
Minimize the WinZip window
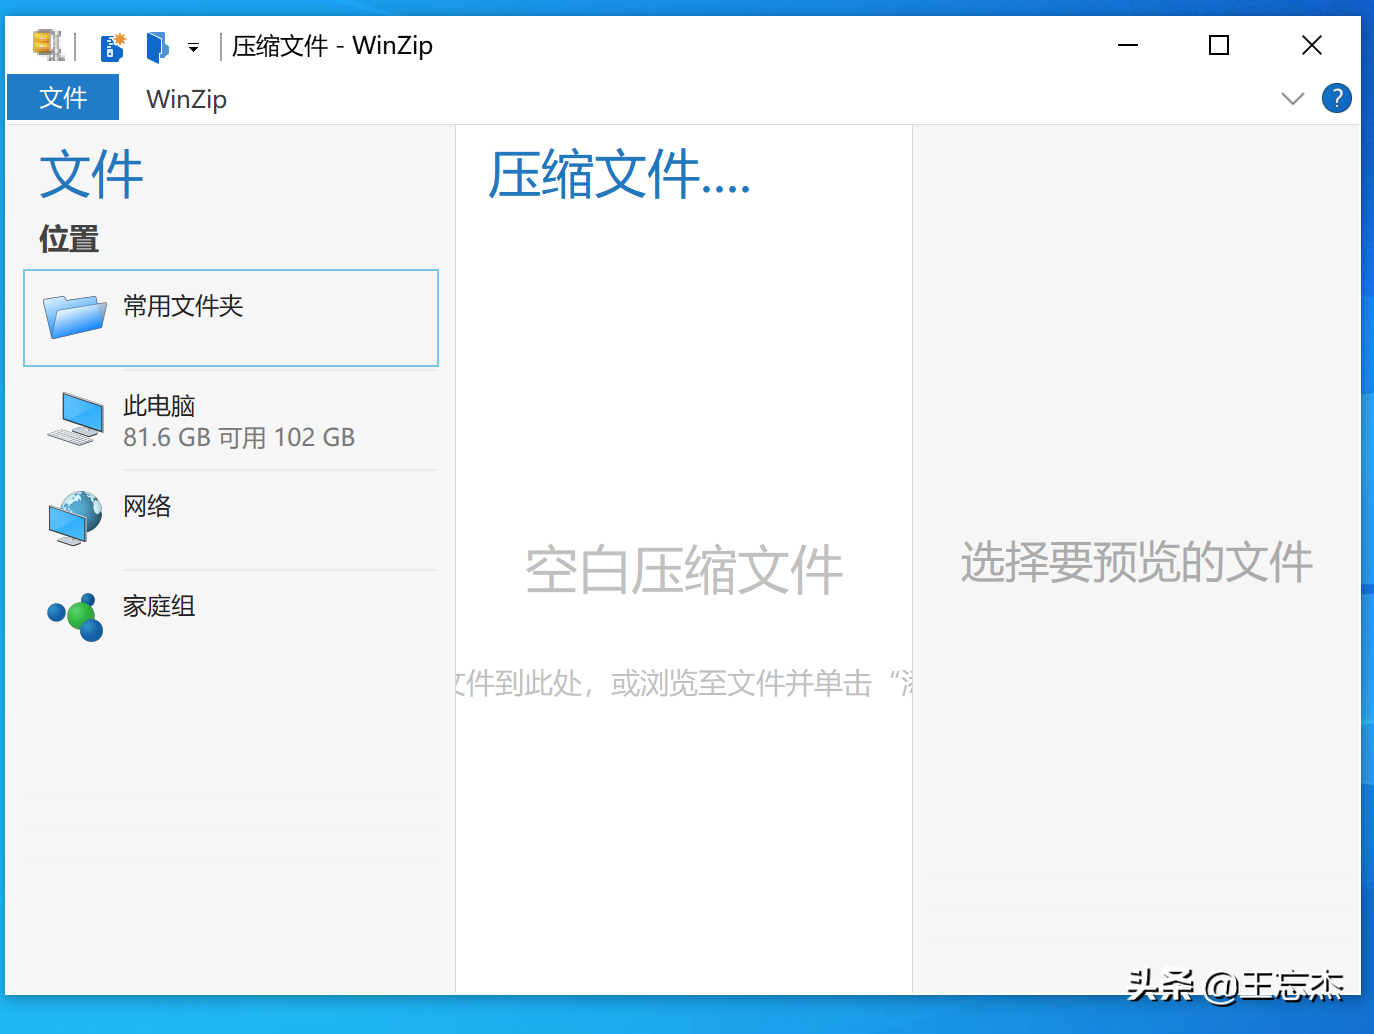click(x=1128, y=45)
